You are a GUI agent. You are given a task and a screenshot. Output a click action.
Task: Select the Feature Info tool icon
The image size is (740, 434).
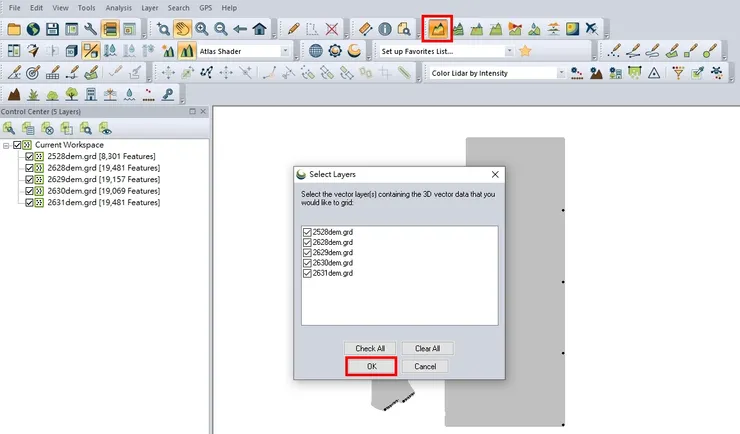point(385,29)
